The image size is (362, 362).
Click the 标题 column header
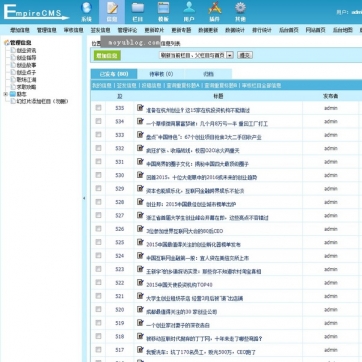pyautogui.click(x=218, y=96)
